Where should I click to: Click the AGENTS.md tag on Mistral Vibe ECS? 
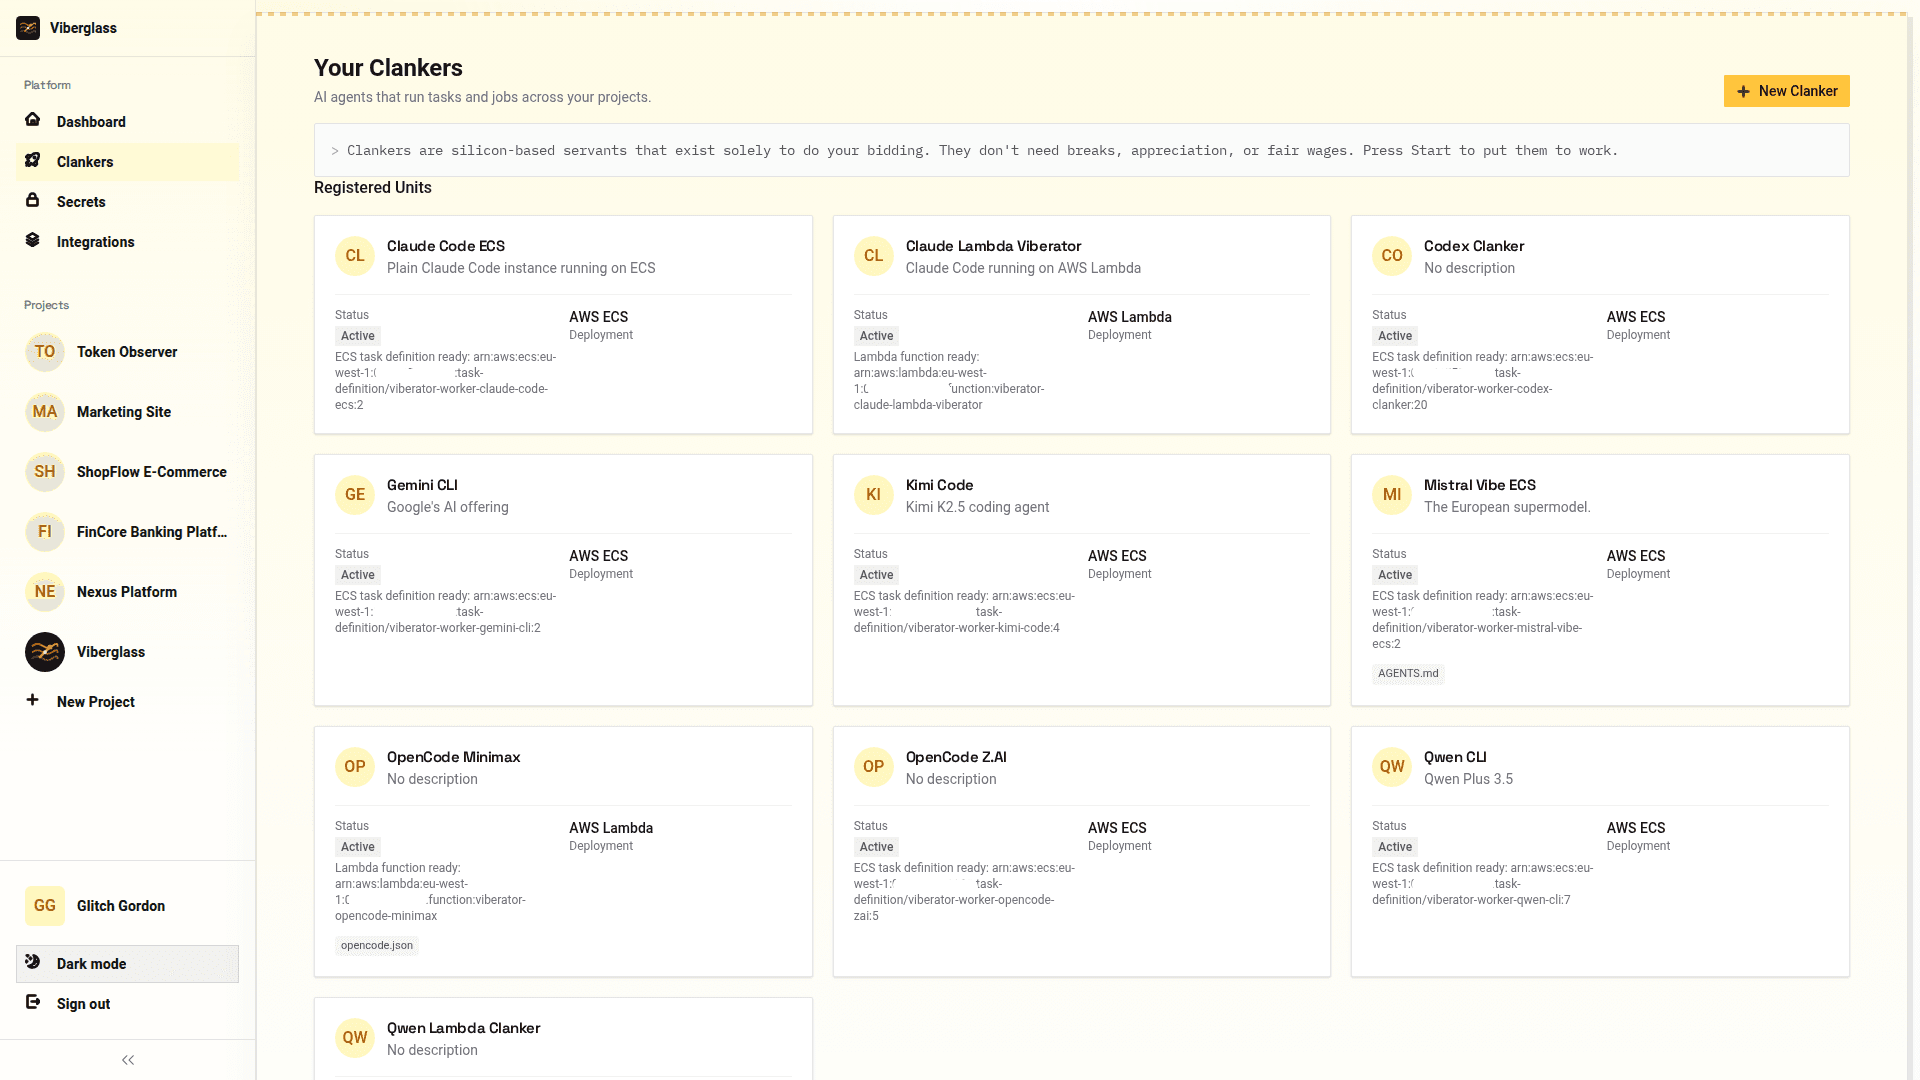[1408, 673]
